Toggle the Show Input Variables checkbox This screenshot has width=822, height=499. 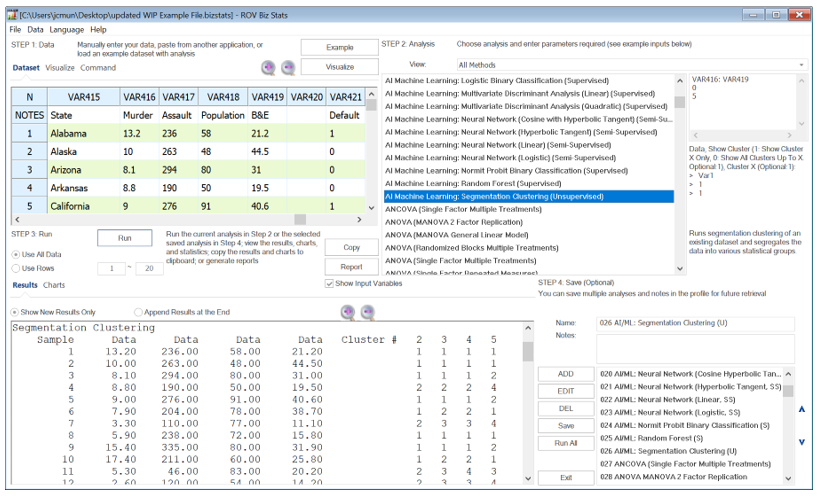click(x=329, y=284)
